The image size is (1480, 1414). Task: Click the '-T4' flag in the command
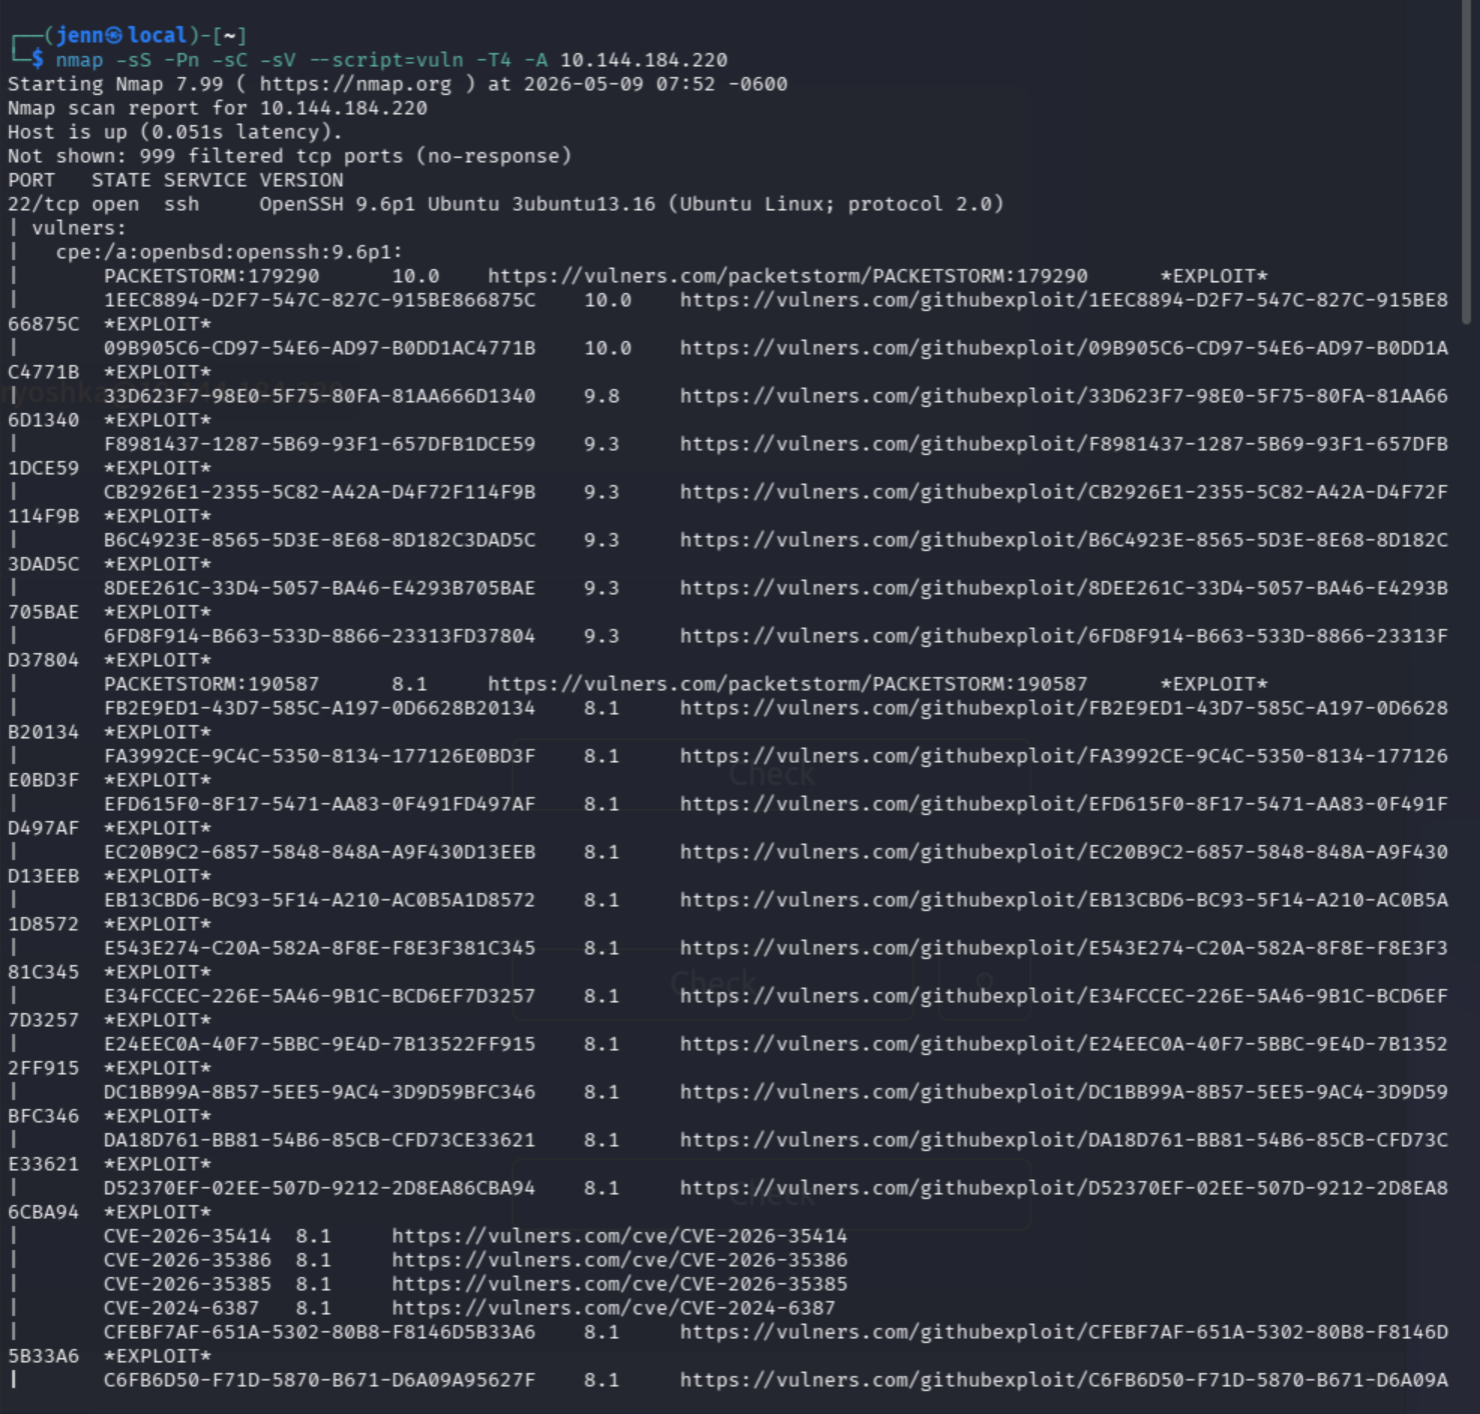tap(494, 60)
